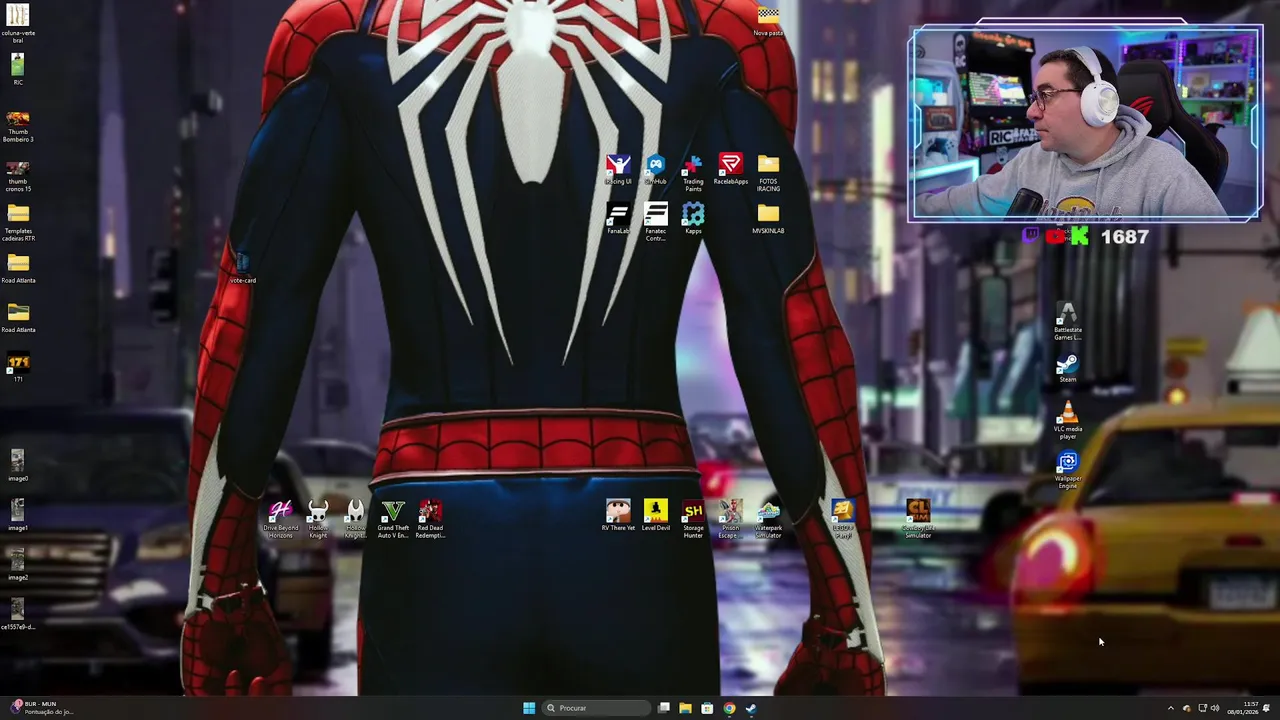Viewport: 1280px width, 720px height.
Task: Launch Prison Escape game shortcut
Action: [730, 520]
